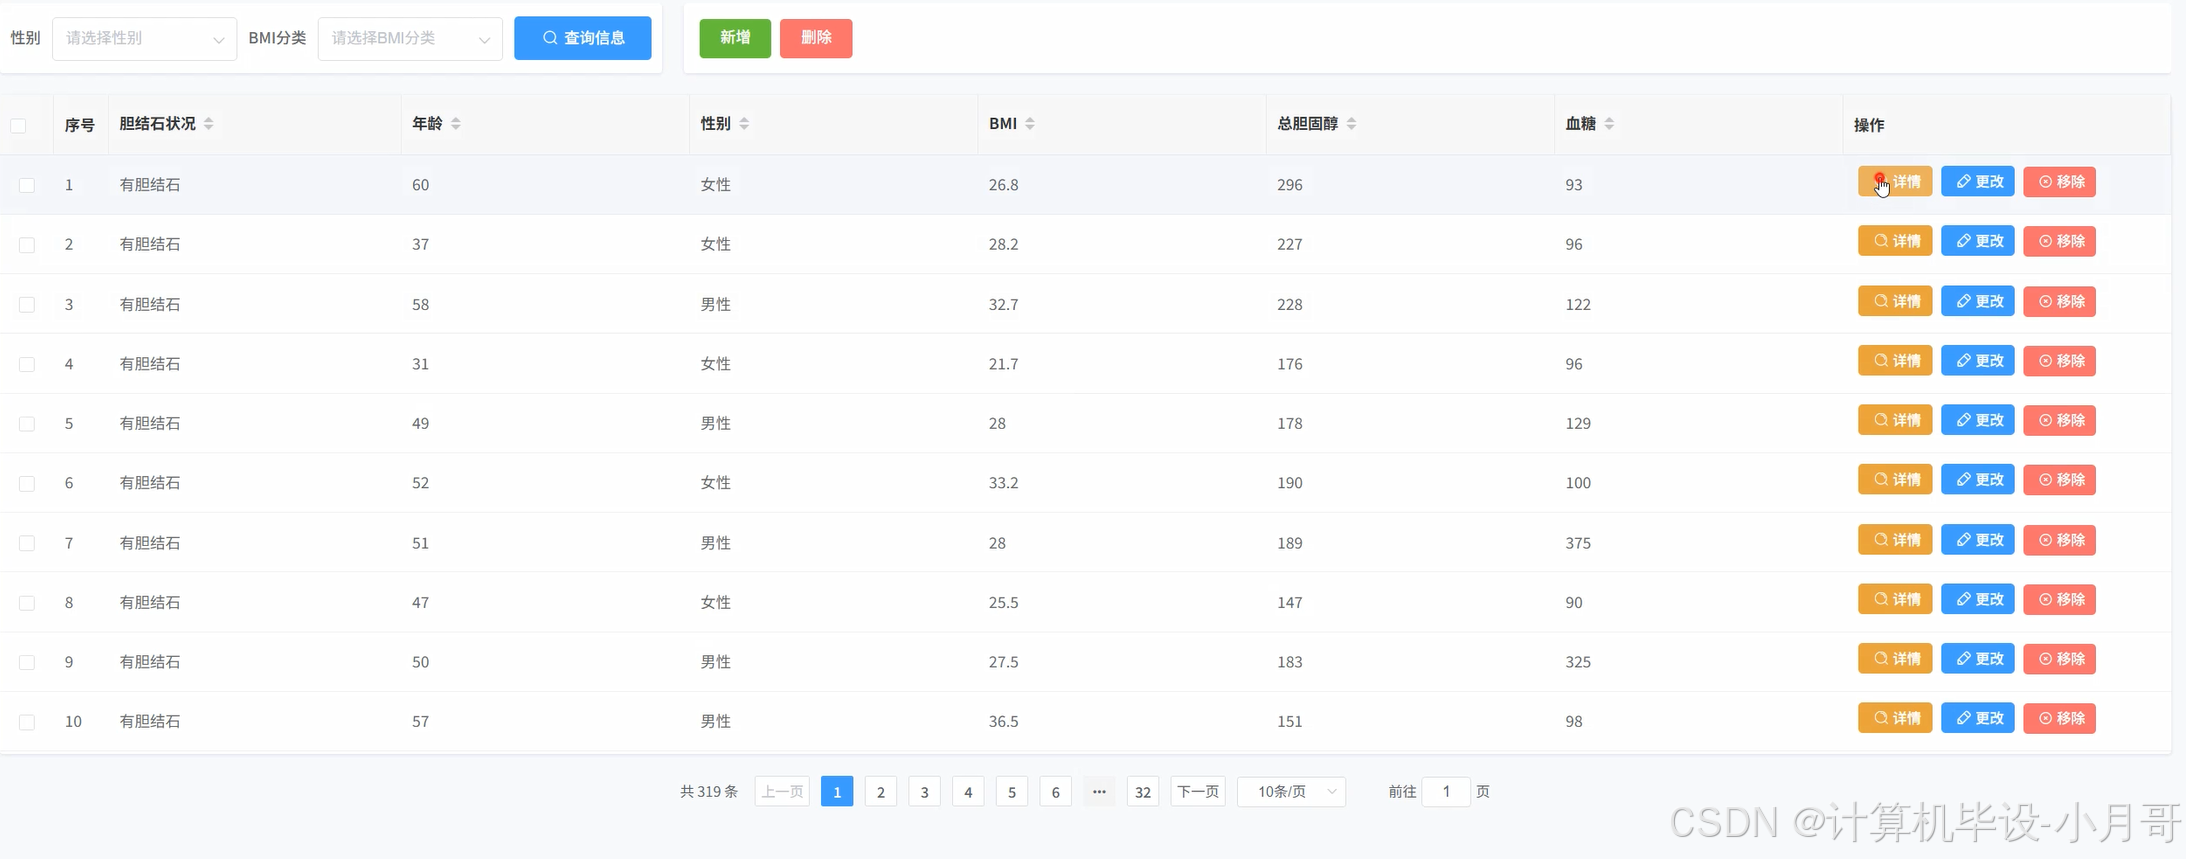Image resolution: width=2186 pixels, height=859 pixels.
Task: Click the 上一页 previous page button
Action: pyautogui.click(x=782, y=792)
